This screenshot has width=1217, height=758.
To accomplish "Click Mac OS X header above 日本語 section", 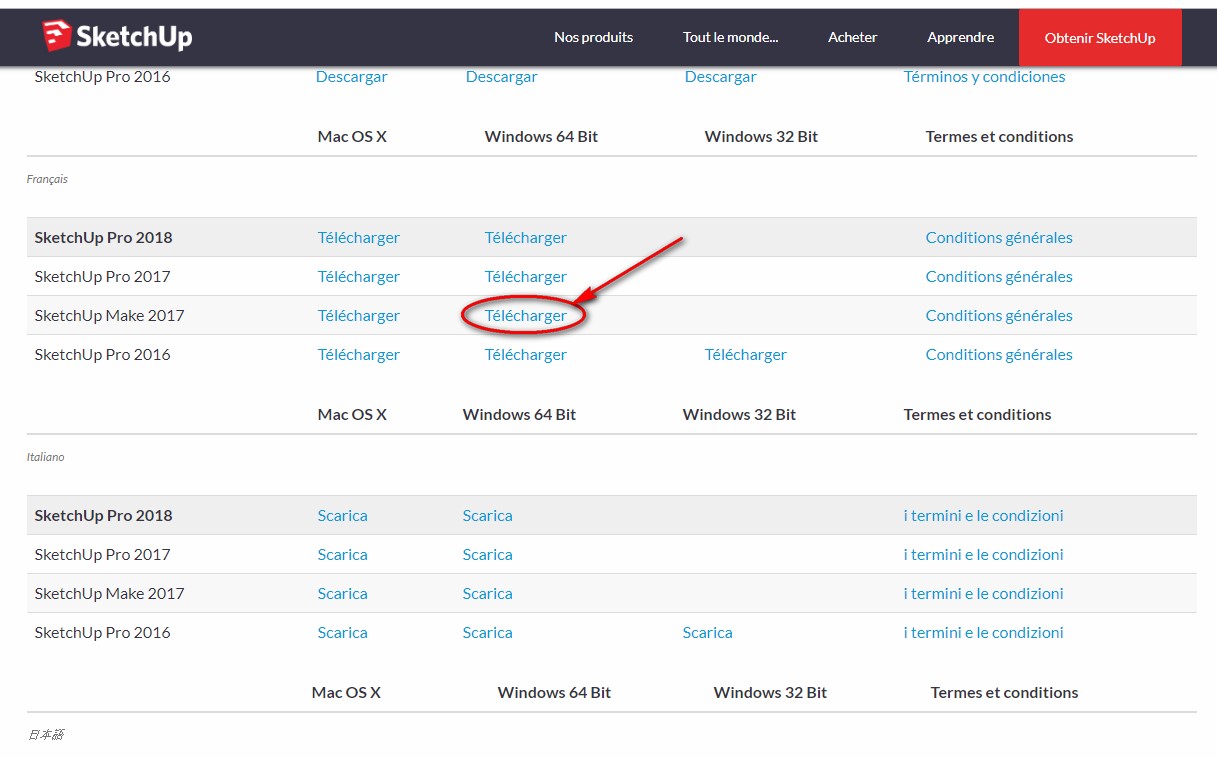I will pyautogui.click(x=346, y=693).
